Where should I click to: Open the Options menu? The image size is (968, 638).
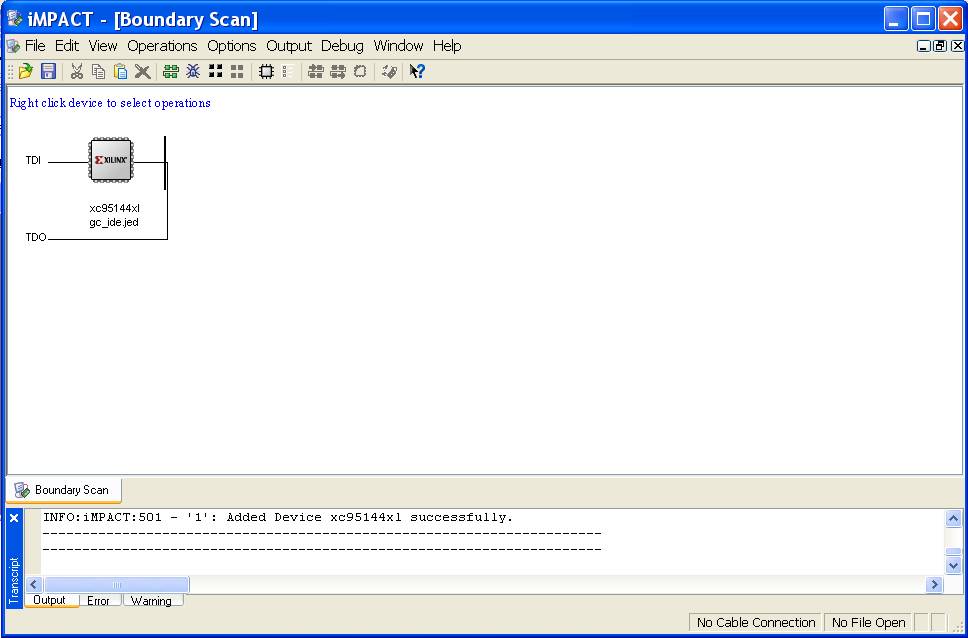point(232,46)
